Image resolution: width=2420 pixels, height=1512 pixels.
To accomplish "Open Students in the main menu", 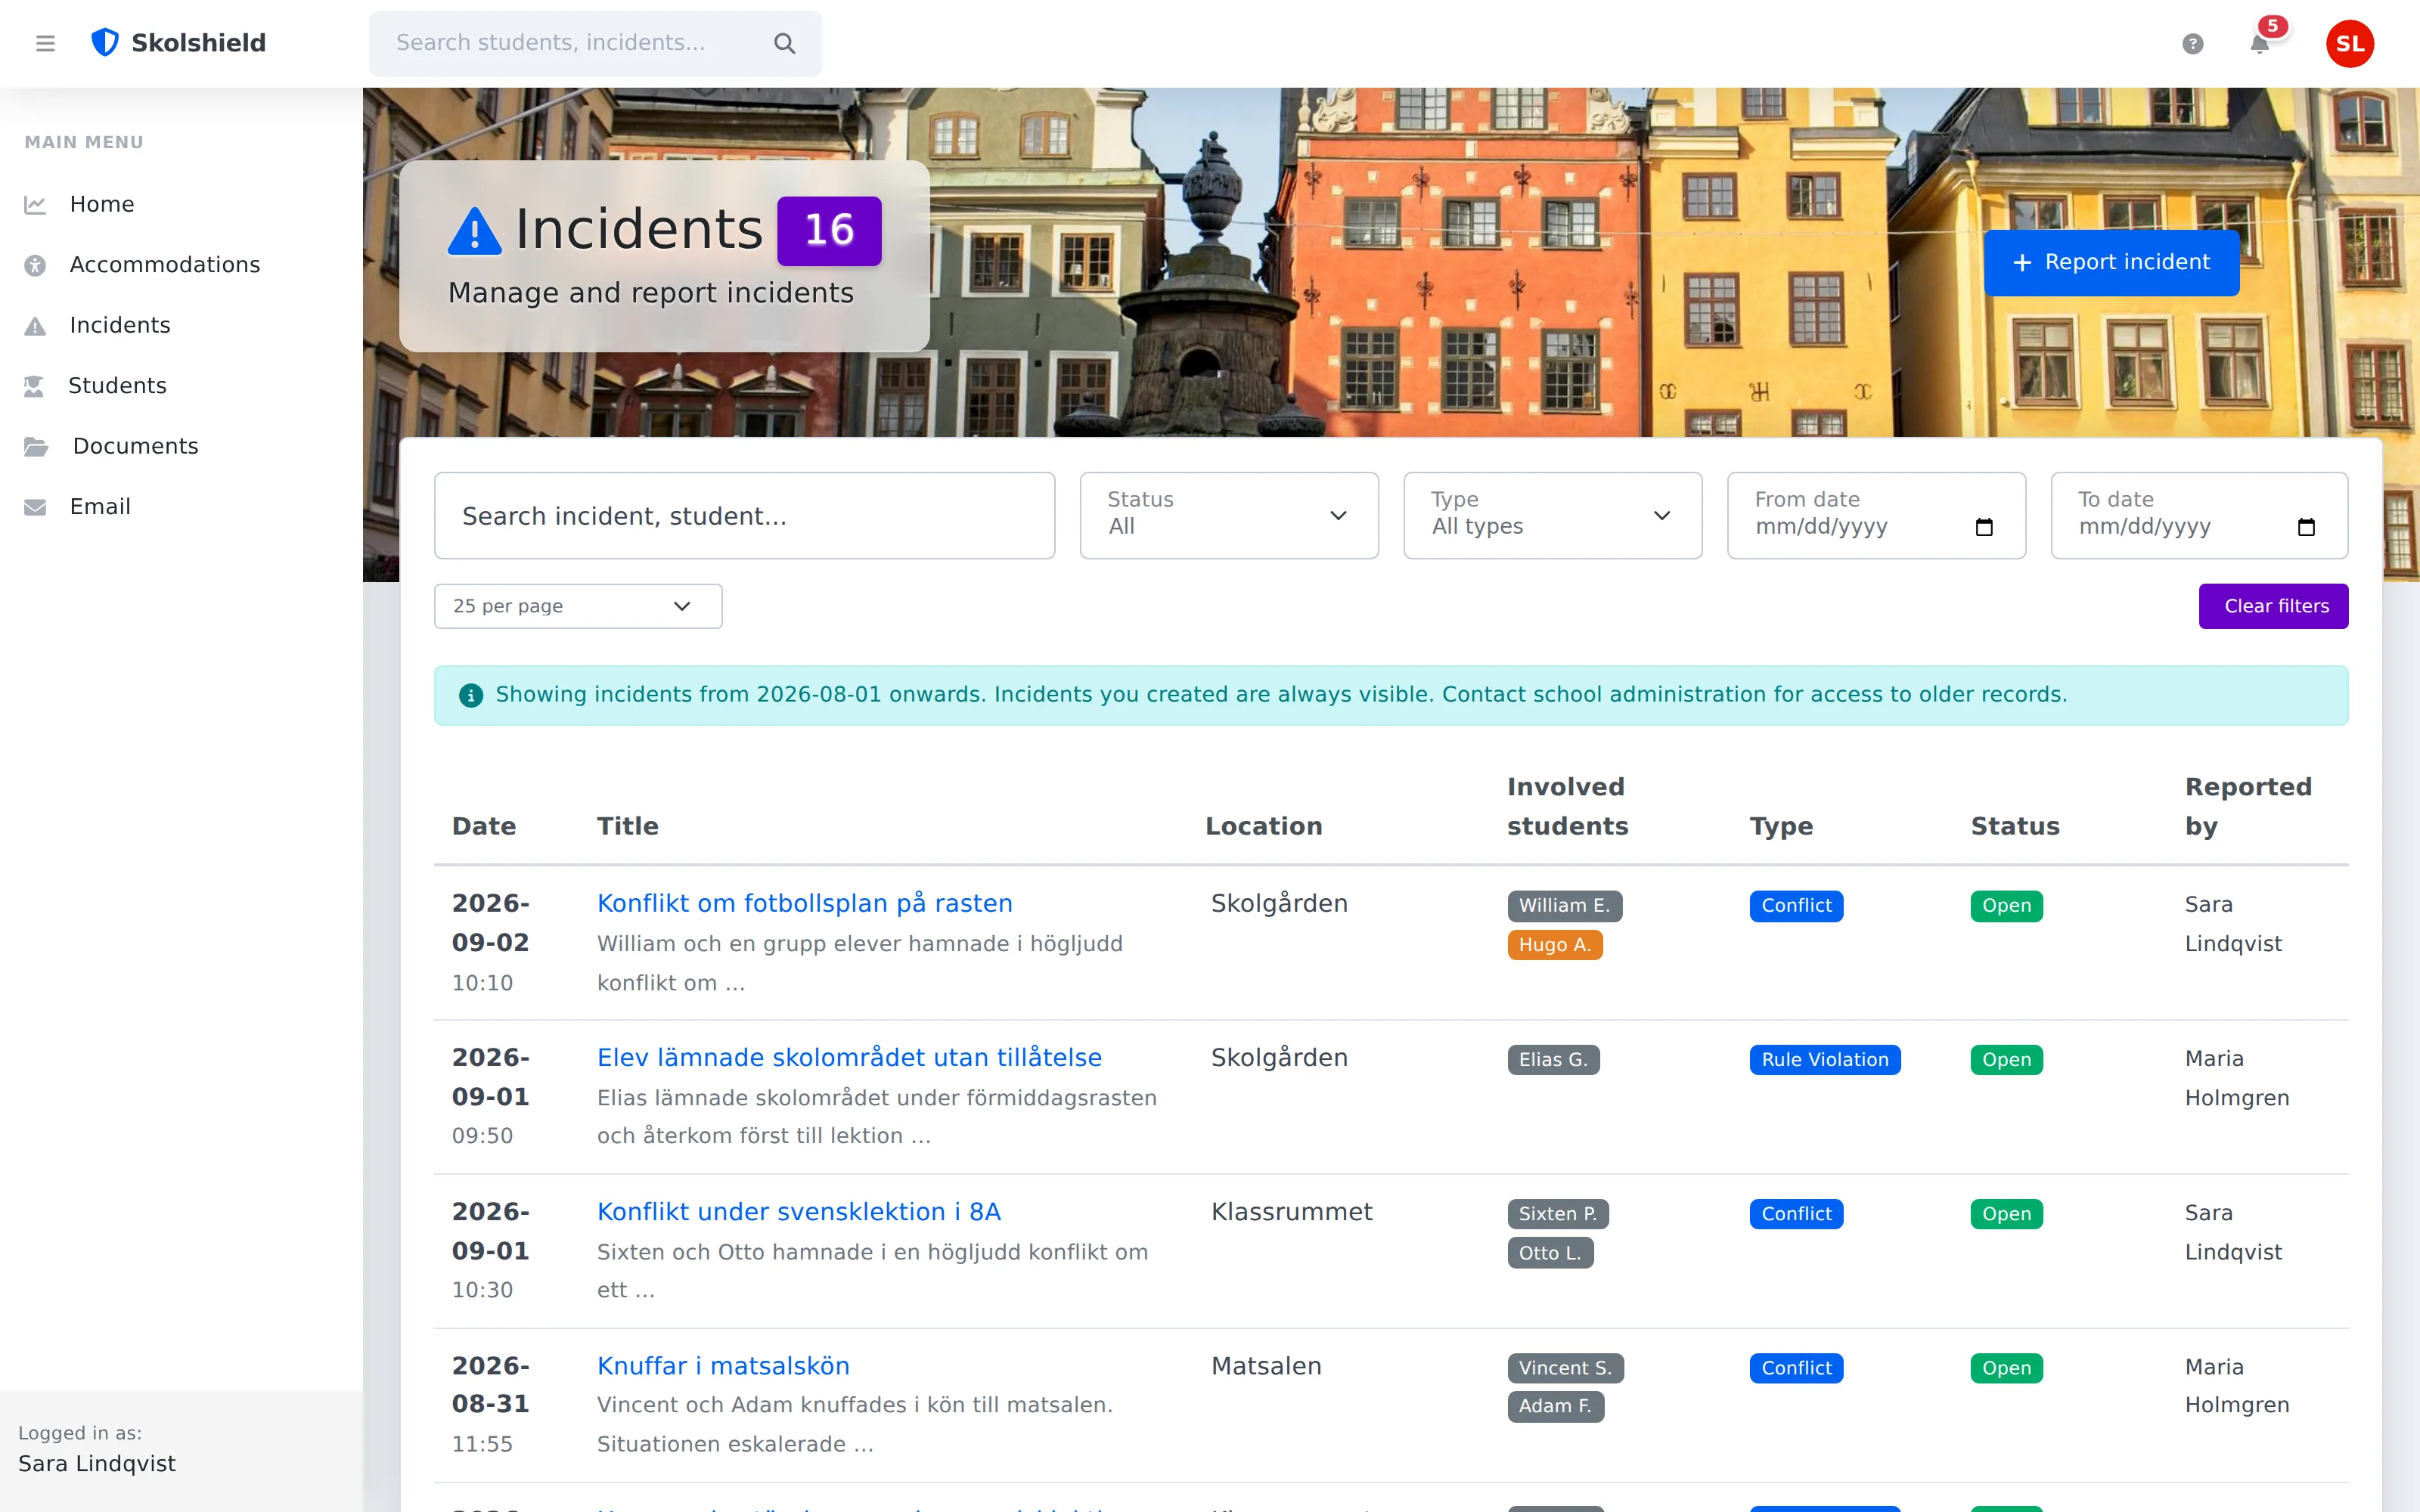I will click(x=117, y=386).
